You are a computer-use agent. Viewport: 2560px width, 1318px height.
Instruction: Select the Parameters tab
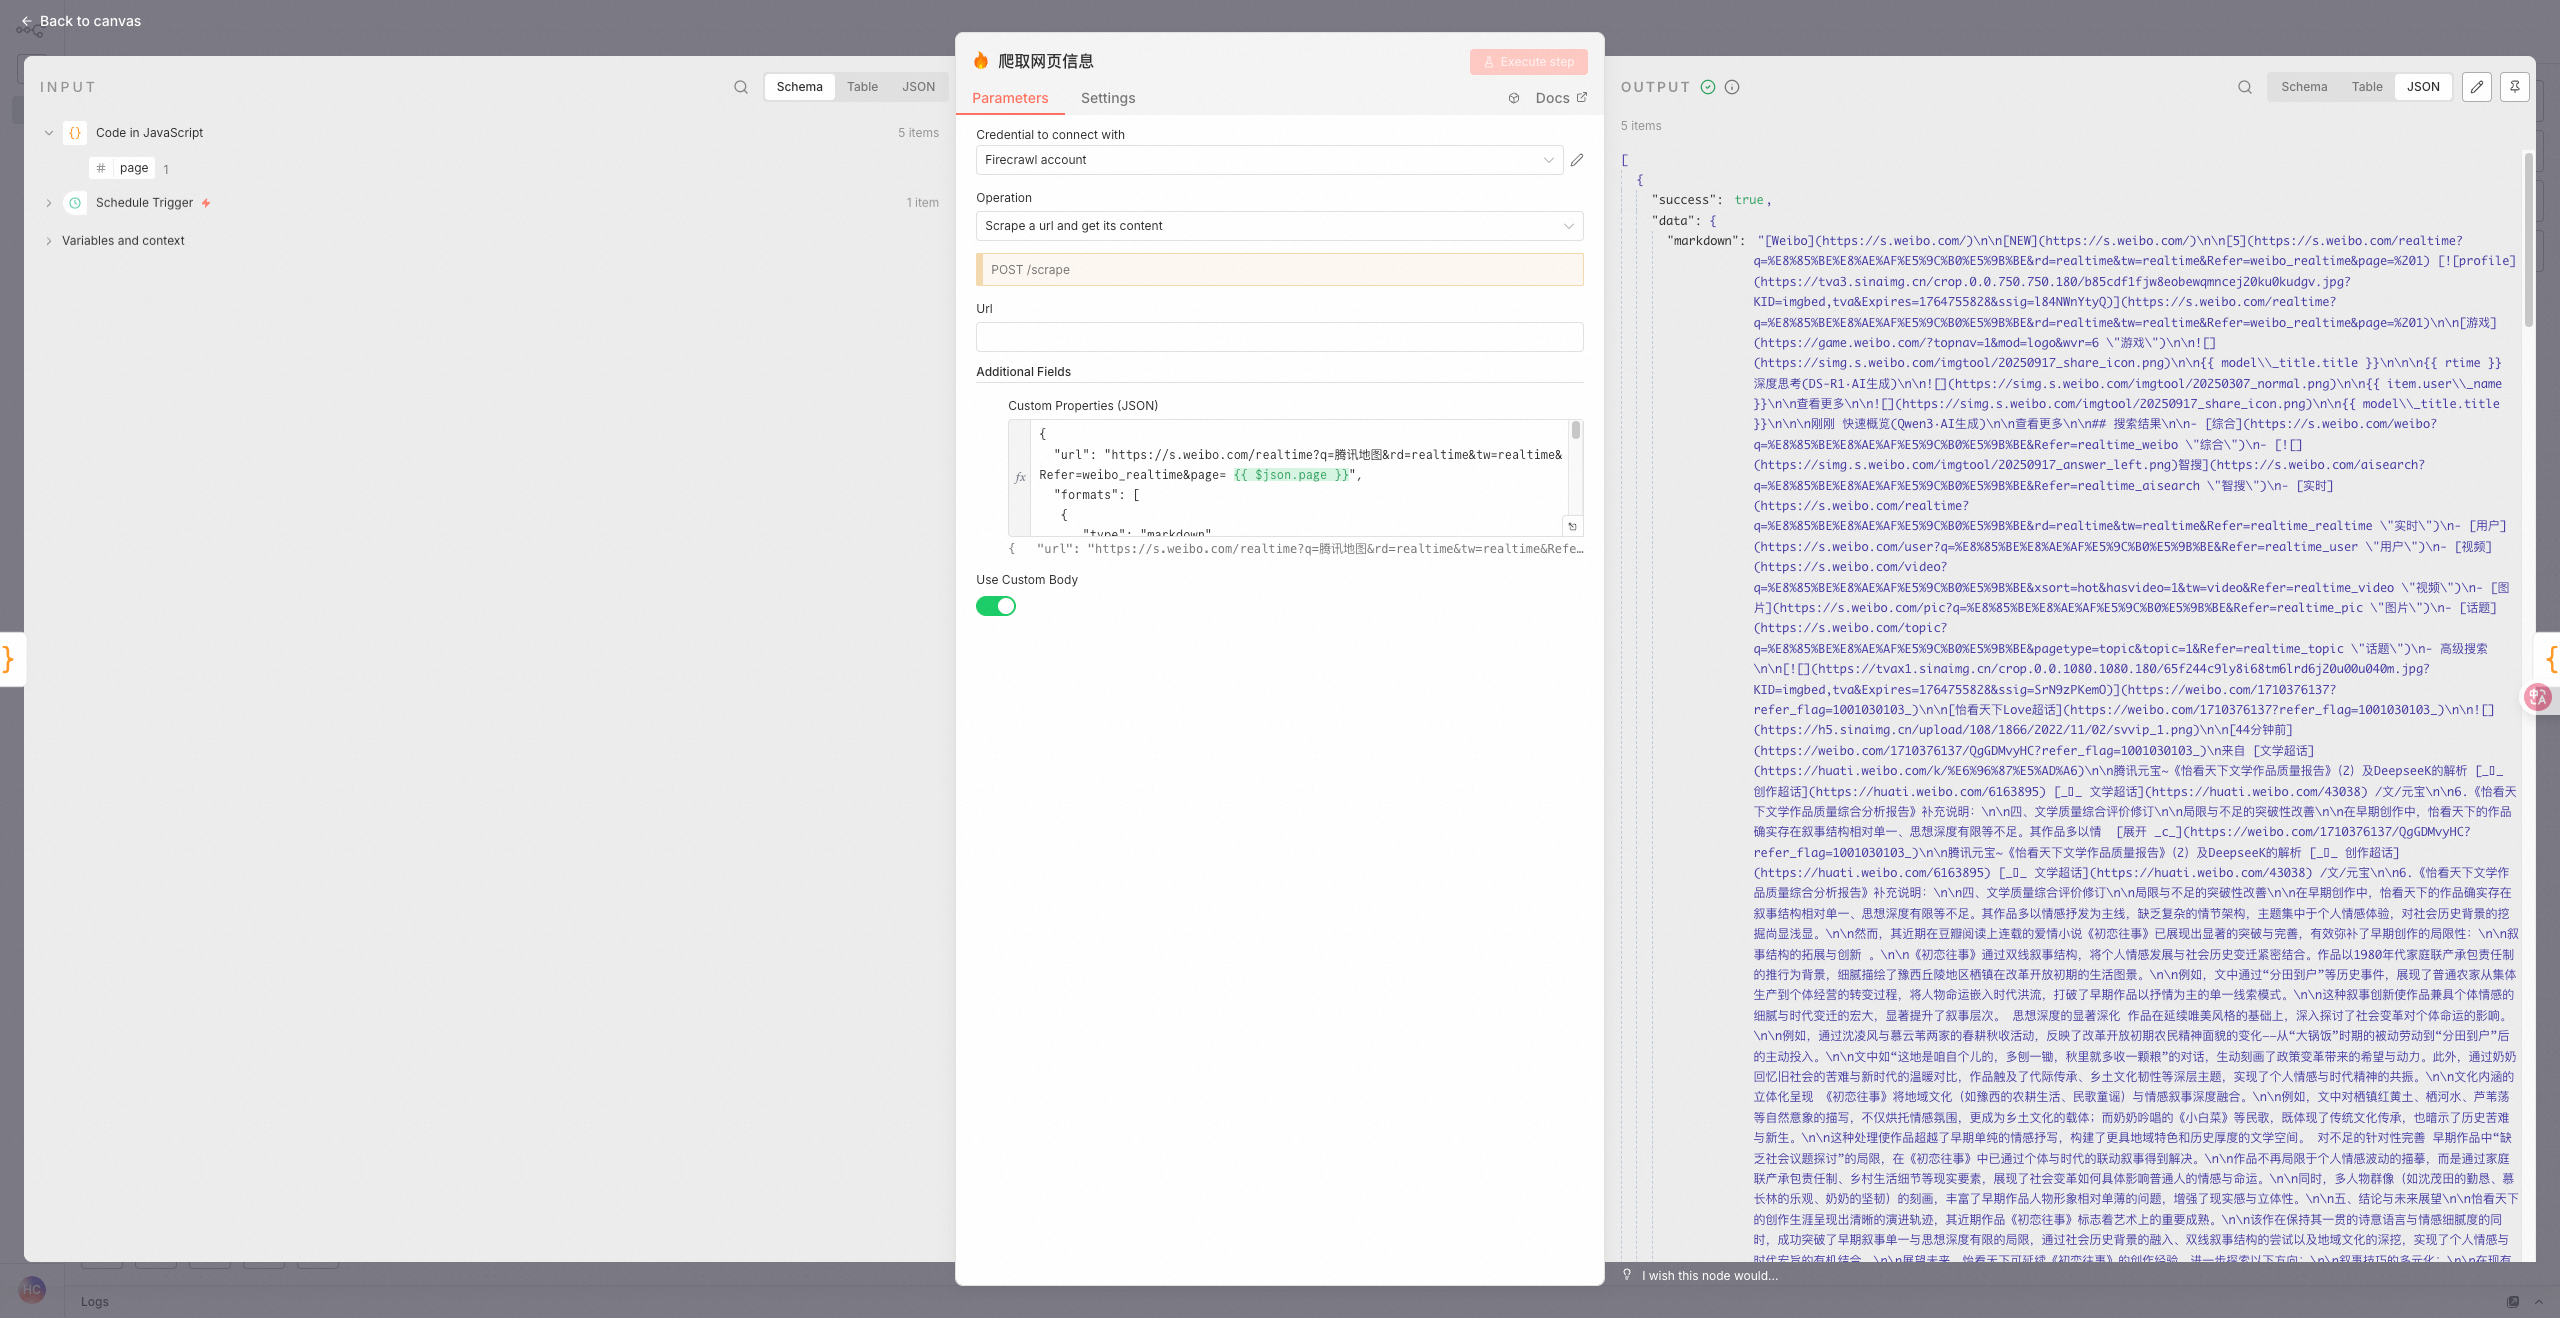click(x=1010, y=98)
